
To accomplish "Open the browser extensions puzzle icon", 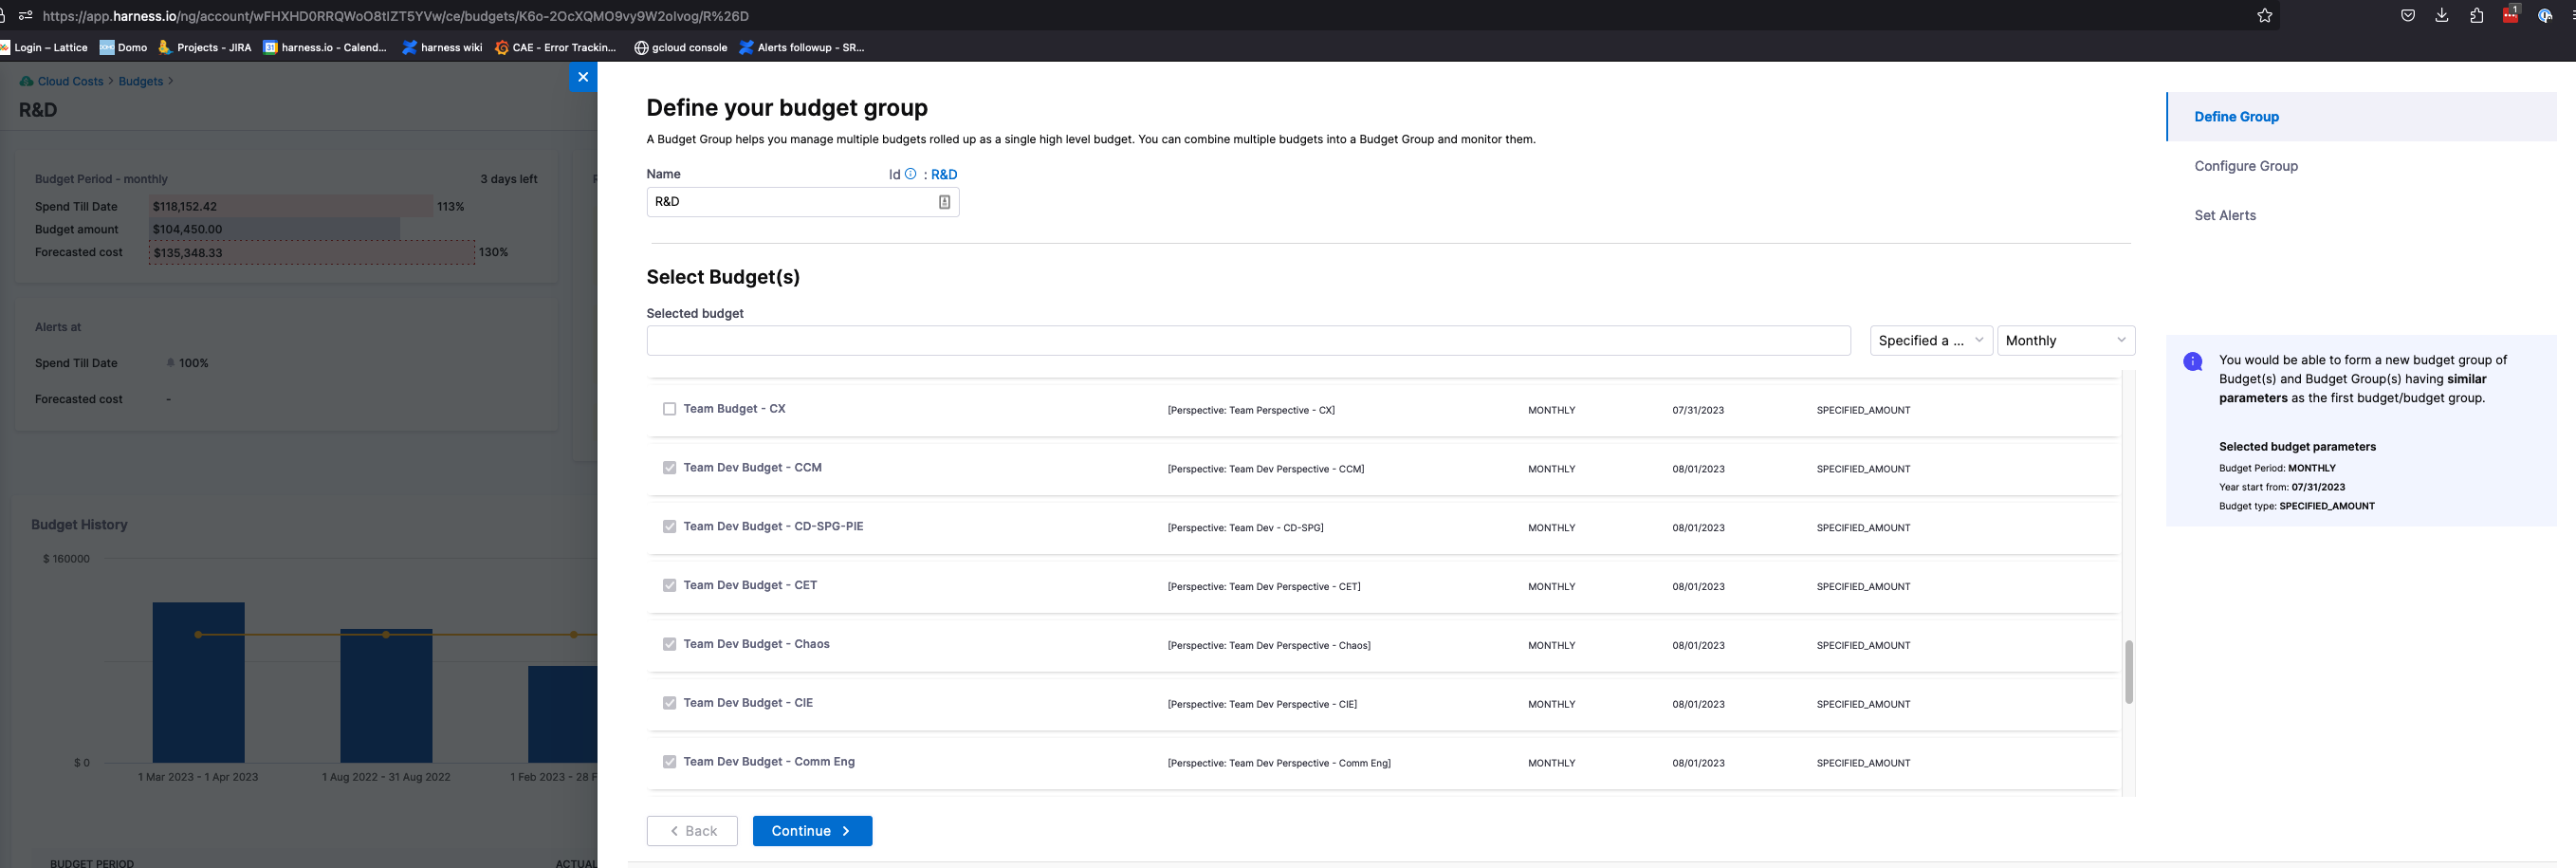I will [x=2475, y=16].
